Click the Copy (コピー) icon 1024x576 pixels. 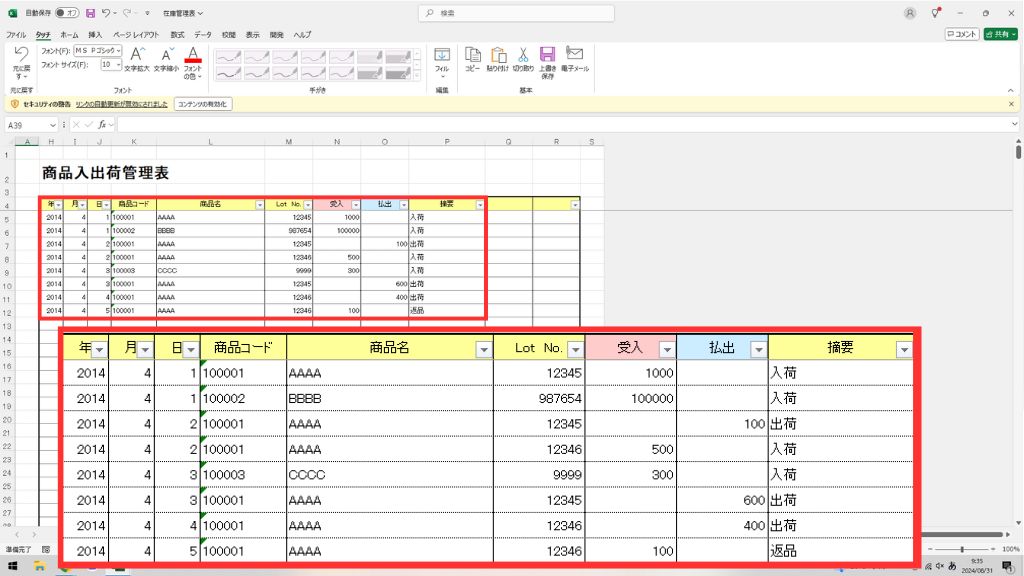click(472, 54)
